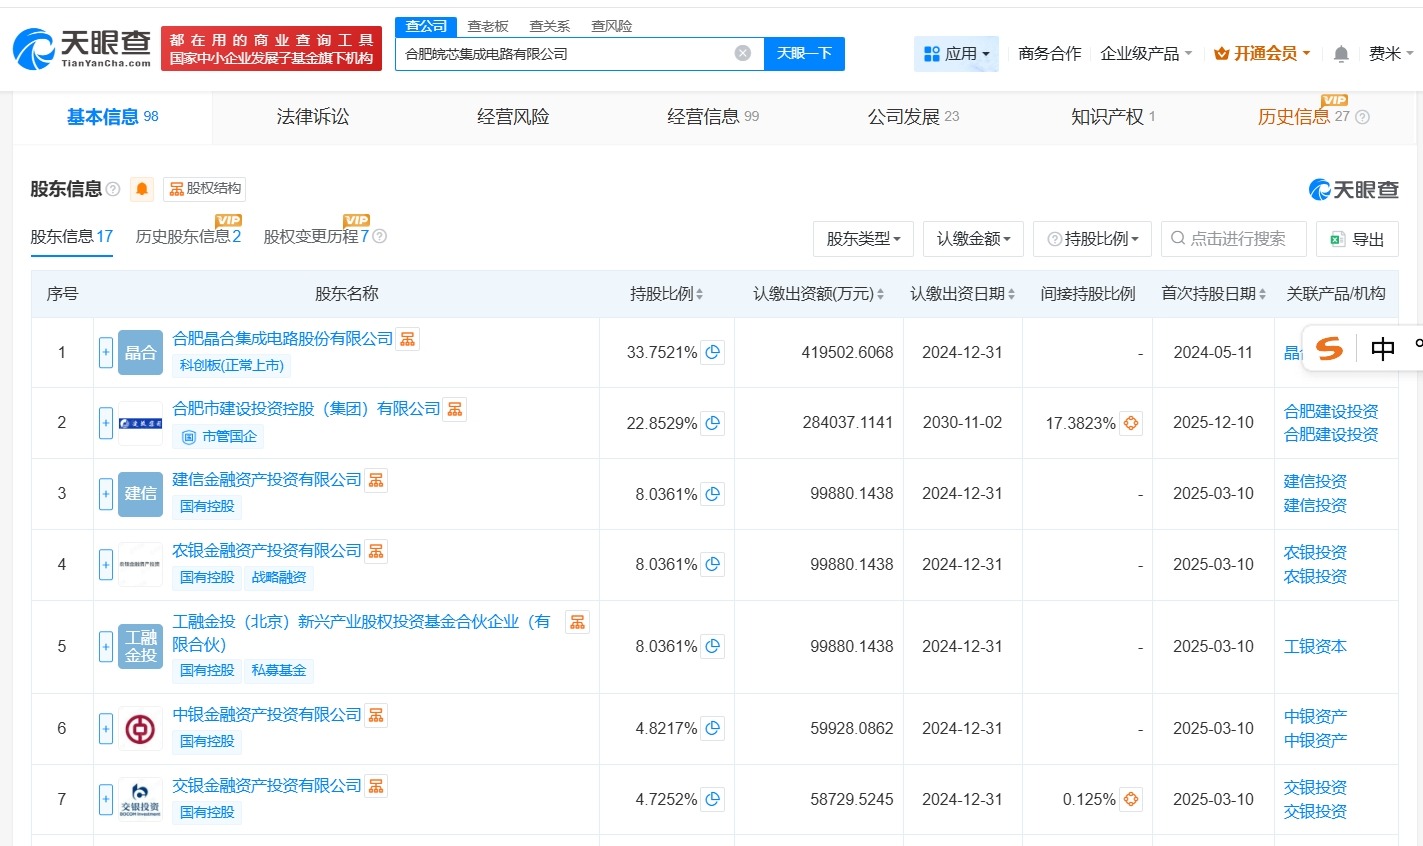Open the 股东类型 dropdown
The width and height of the screenshot is (1423, 846).
pos(862,239)
